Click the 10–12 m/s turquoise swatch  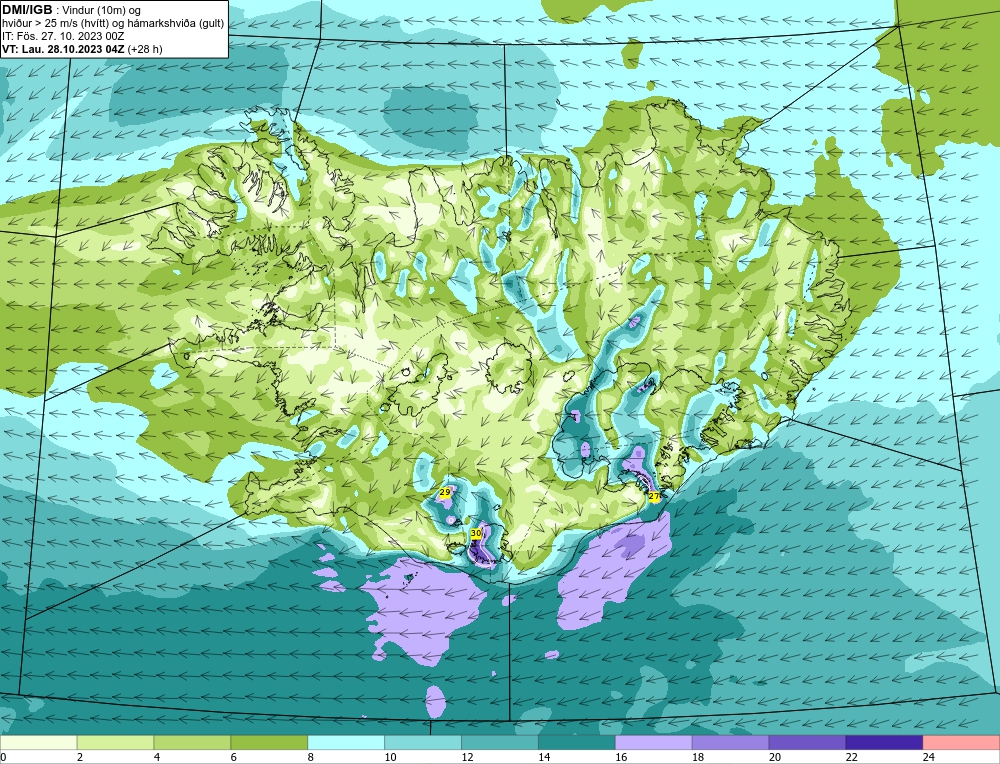[423, 743]
